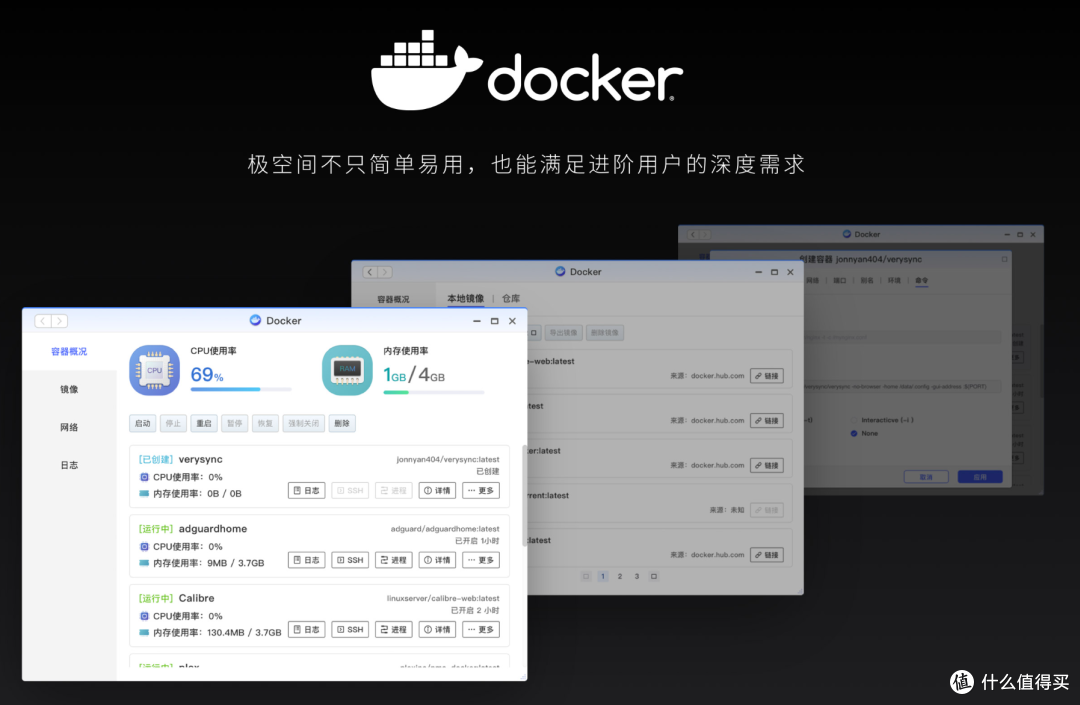Select 容器概况 in middle window sidebar
Screen dimensions: 1080x705
[393, 299]
